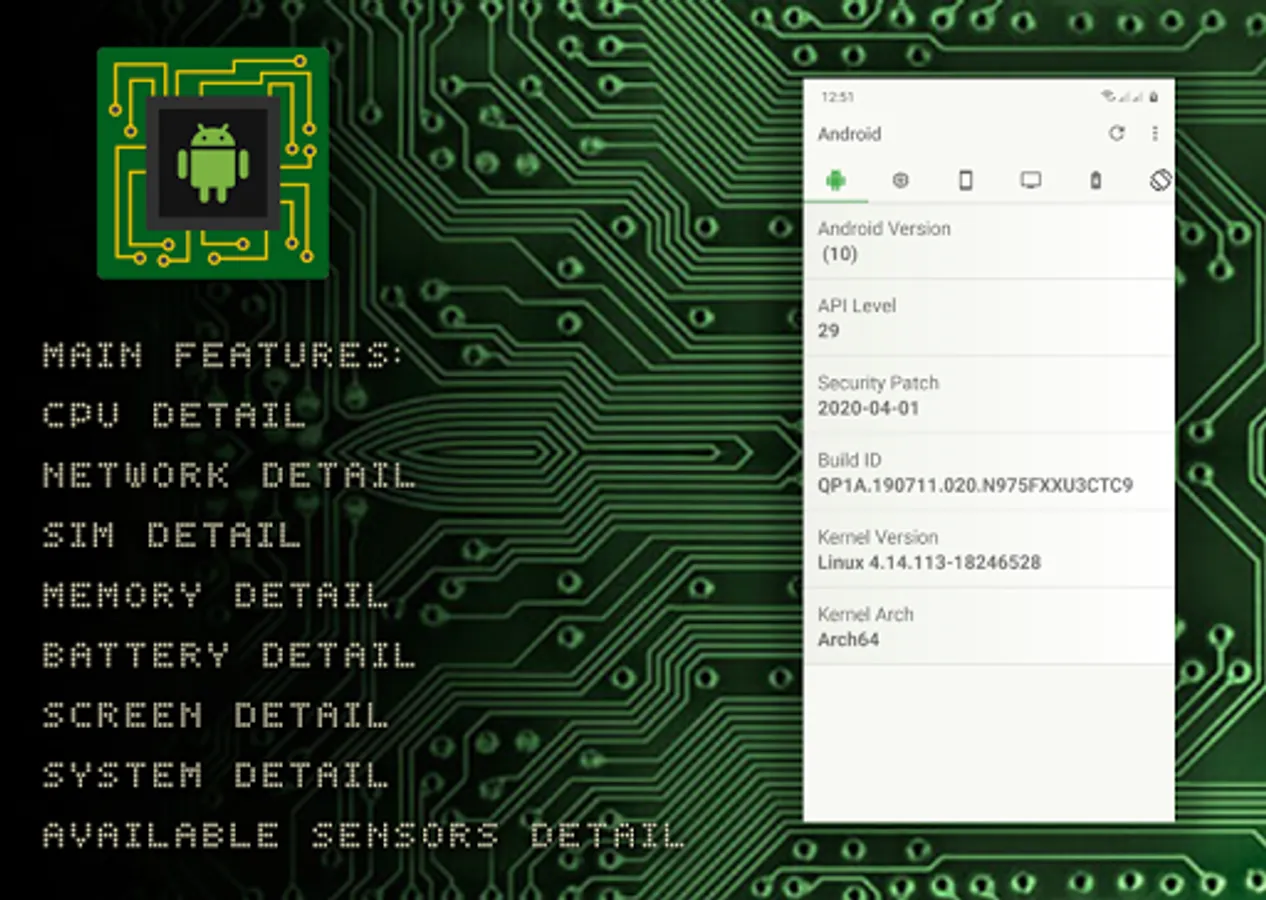Select the green Android robot tab
This screenshot has height=900, width=1266.
point(836,180)
